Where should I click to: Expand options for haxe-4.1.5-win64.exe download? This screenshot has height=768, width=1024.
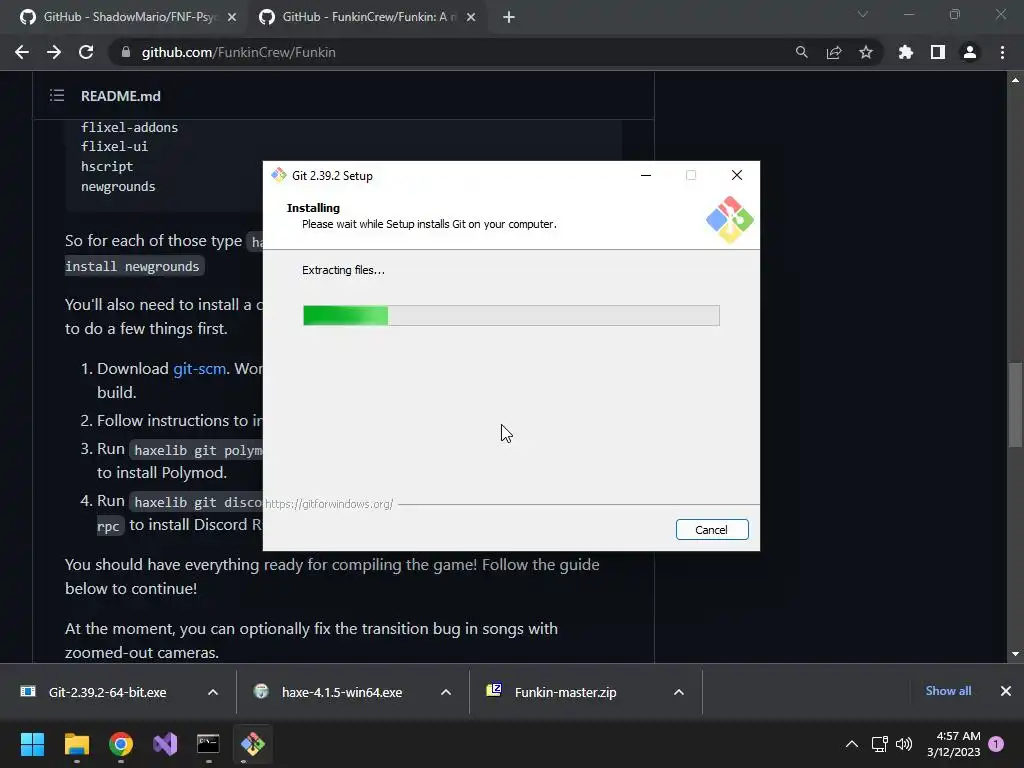coord(446,692)
